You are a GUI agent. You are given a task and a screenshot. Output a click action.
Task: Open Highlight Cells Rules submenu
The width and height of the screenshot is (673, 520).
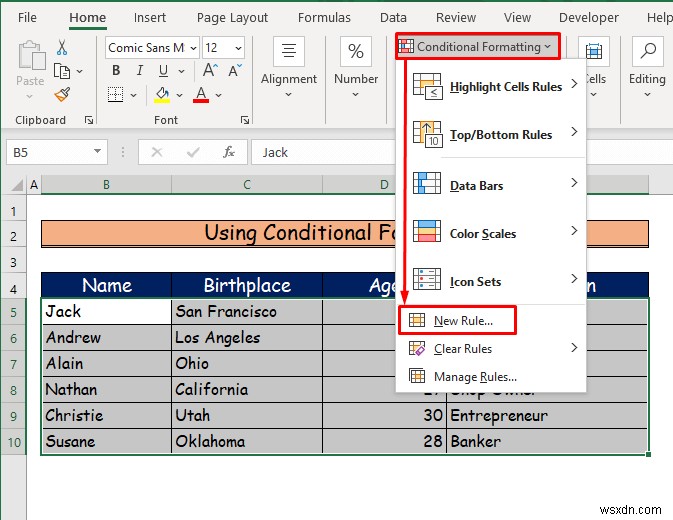491,86
